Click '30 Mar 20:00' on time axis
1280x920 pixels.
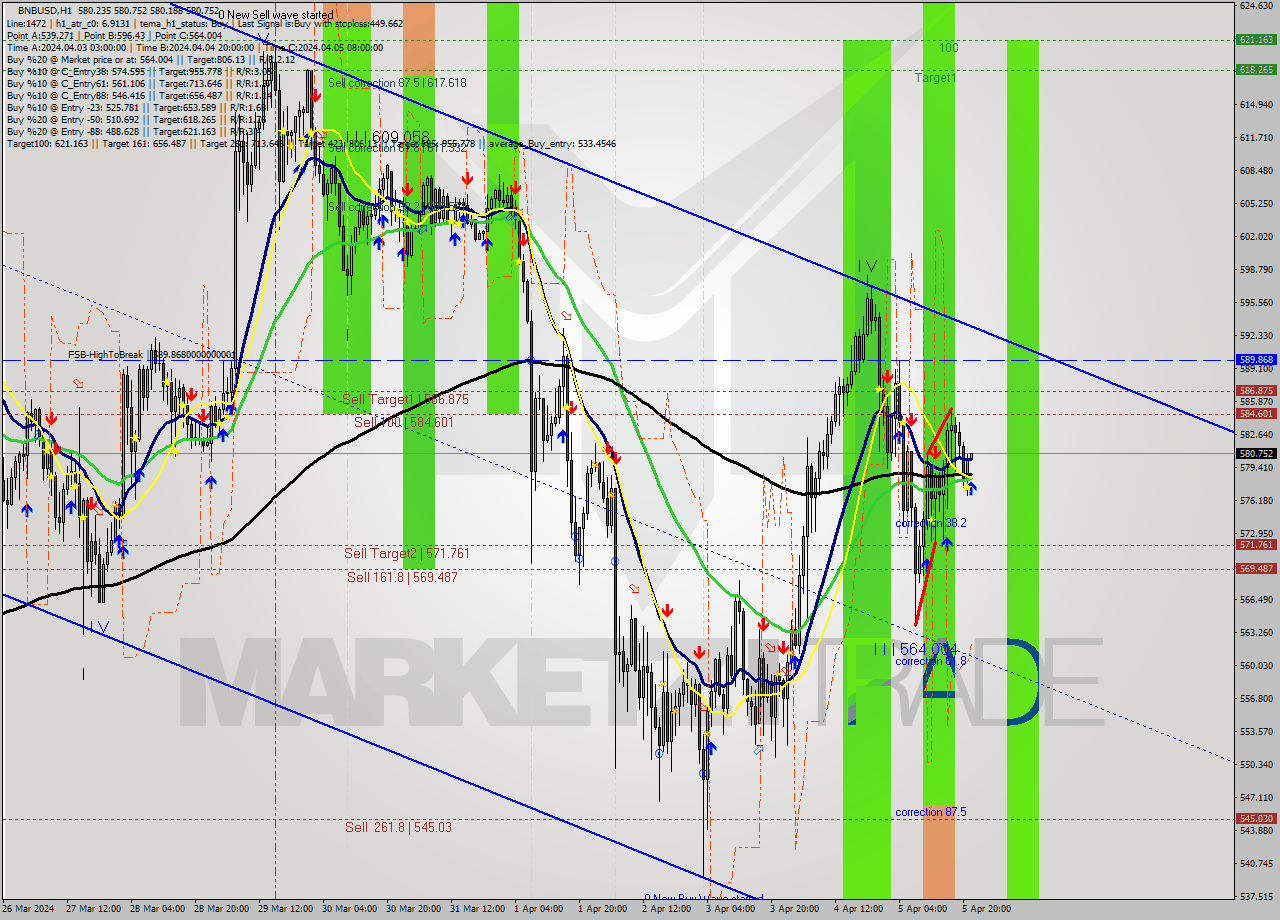point(415,909)
